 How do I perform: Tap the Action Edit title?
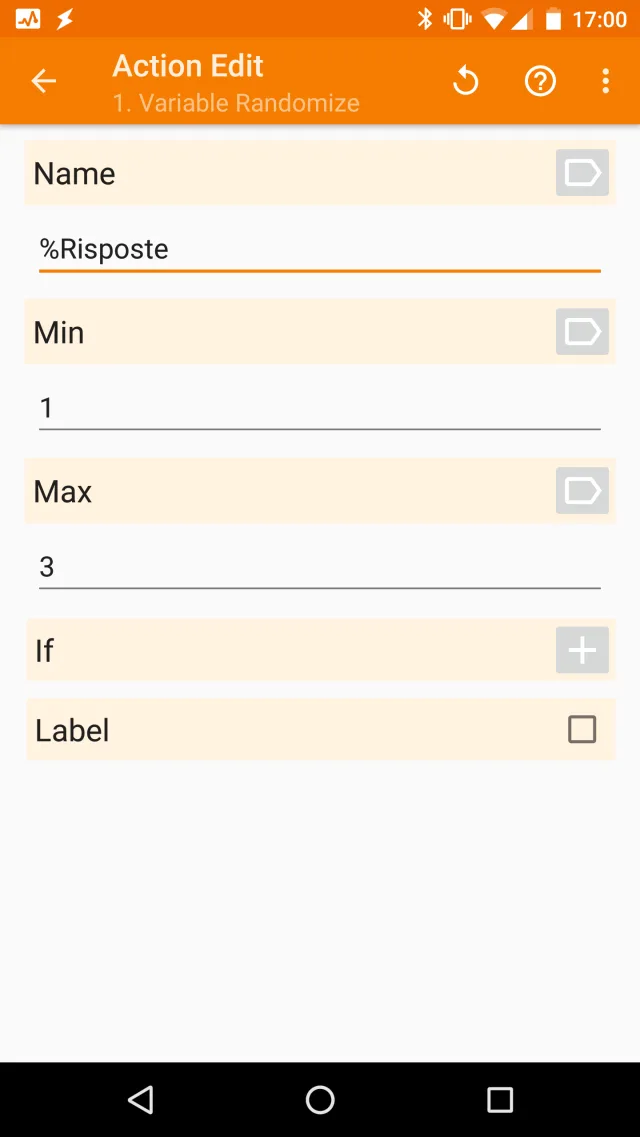[x=187, y=65]
